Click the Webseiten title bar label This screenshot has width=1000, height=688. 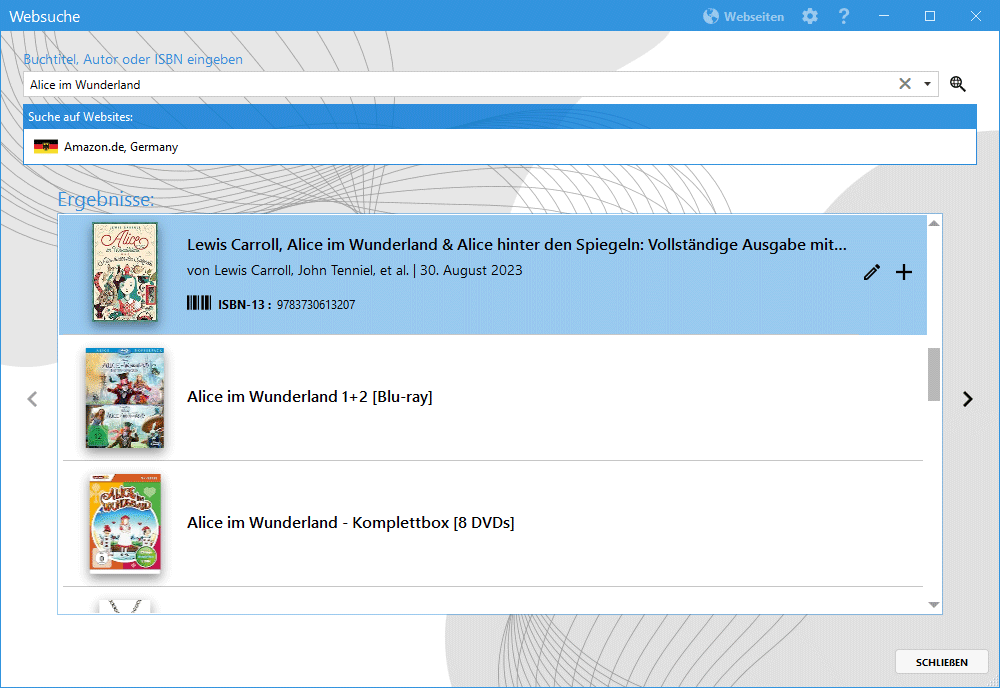754,17
